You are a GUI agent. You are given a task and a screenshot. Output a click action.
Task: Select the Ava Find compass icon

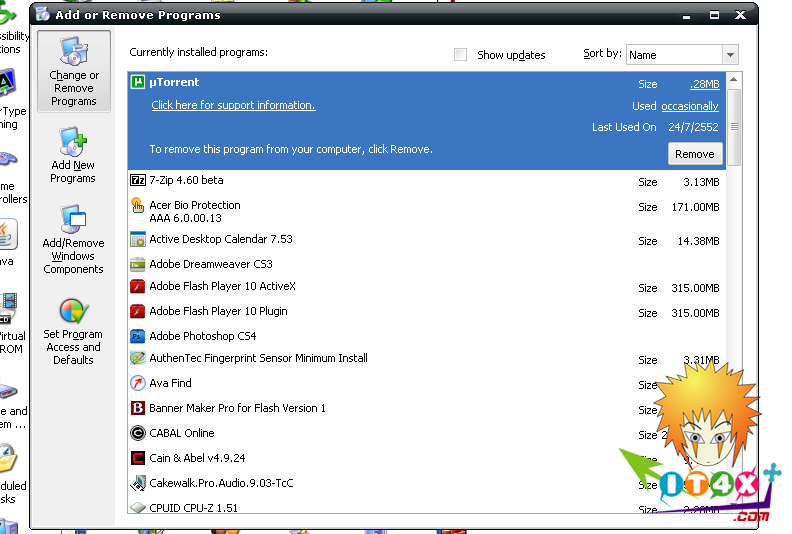tap(139, 383)
